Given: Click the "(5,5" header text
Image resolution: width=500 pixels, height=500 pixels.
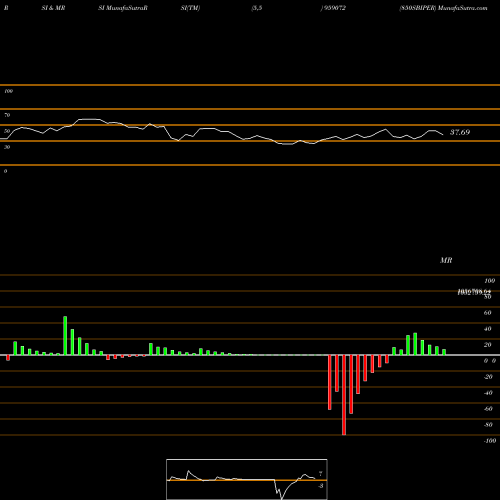Looking at the screenshot, I should (x=257, y=8).
